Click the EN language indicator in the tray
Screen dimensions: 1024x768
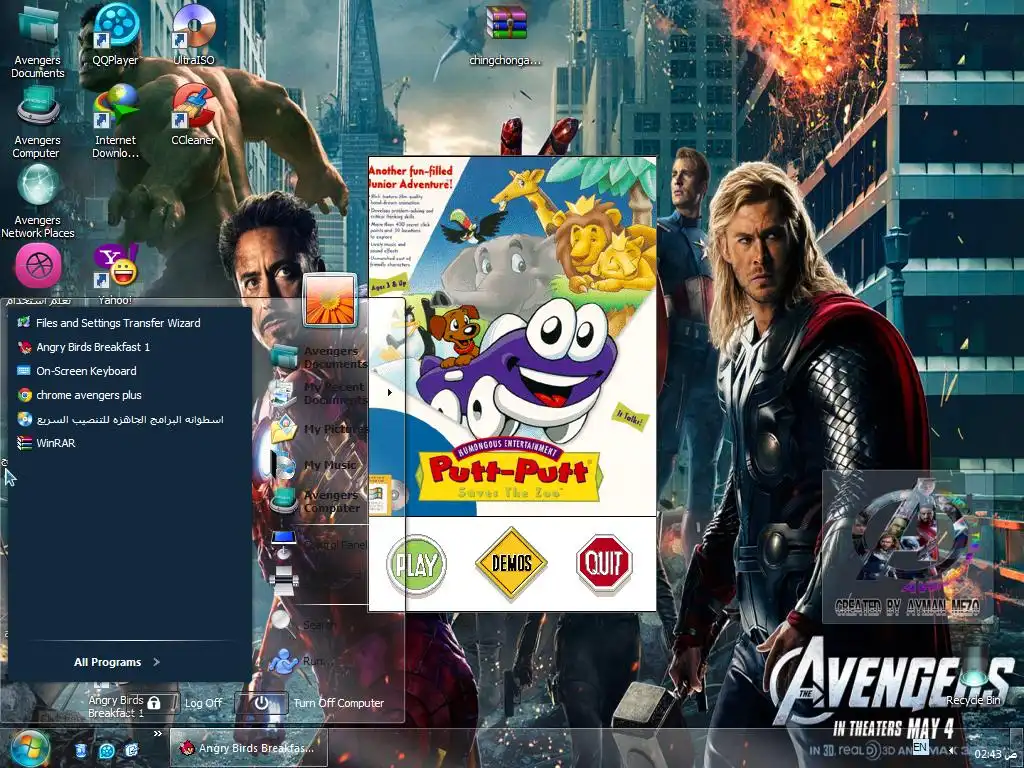pyautogui.click(x=920, y=746)
